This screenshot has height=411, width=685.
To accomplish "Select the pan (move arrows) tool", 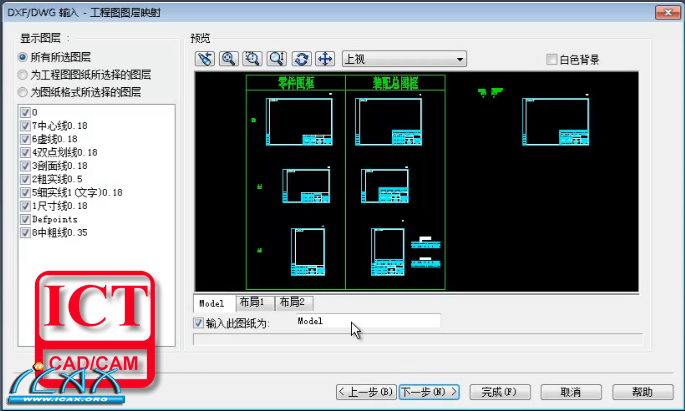I will 325,59.
